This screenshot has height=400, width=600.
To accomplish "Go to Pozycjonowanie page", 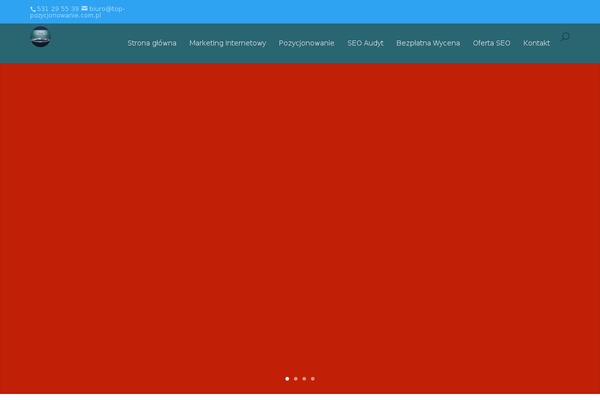I will (306, 43).
